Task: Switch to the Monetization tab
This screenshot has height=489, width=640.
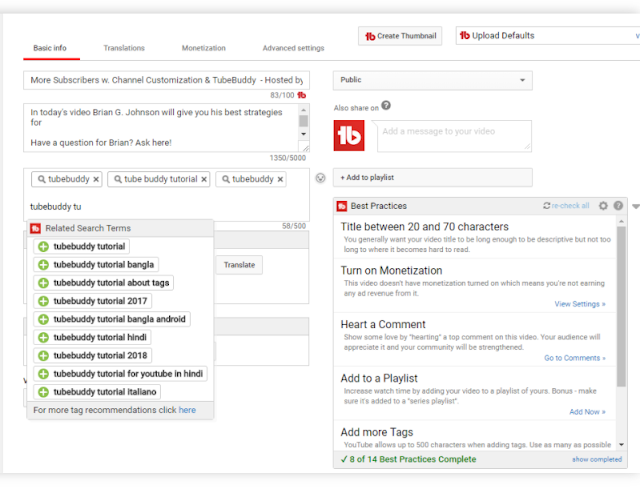Action: coord(204,48)
